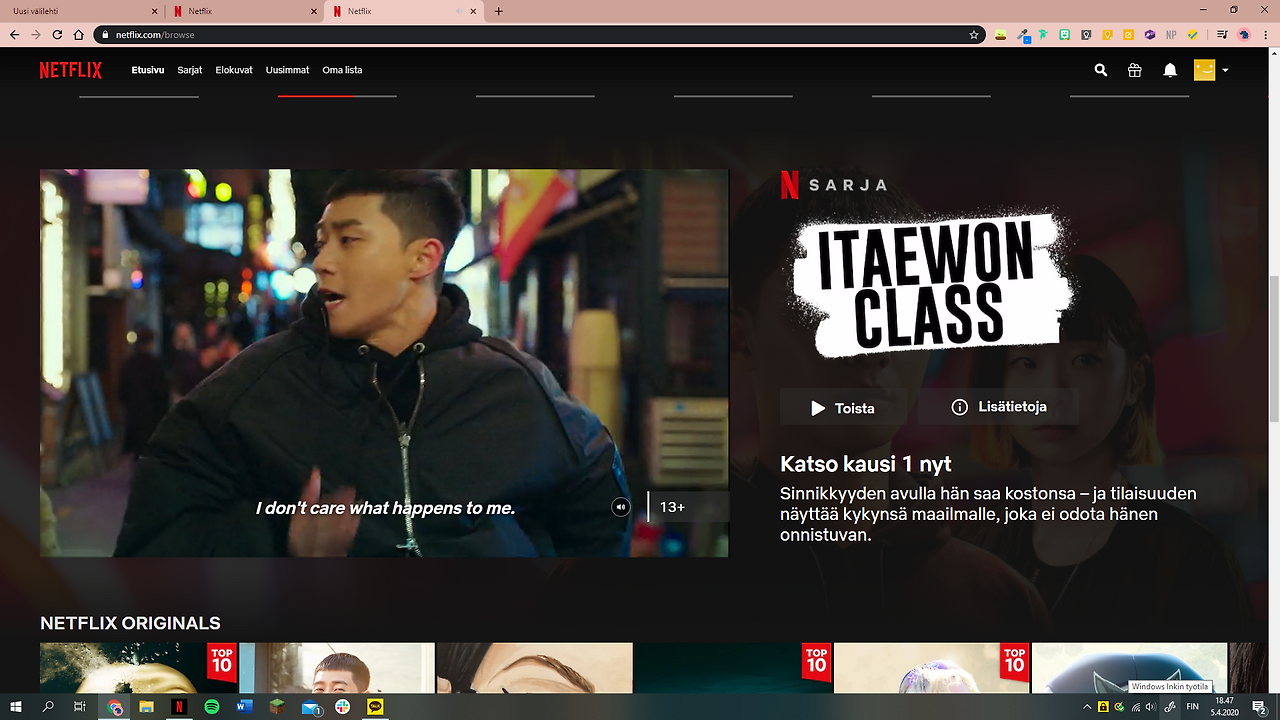Switch to the Uusi välilehti browser tab
Viewport: 1280px width, 720px height.
point(81,11)
